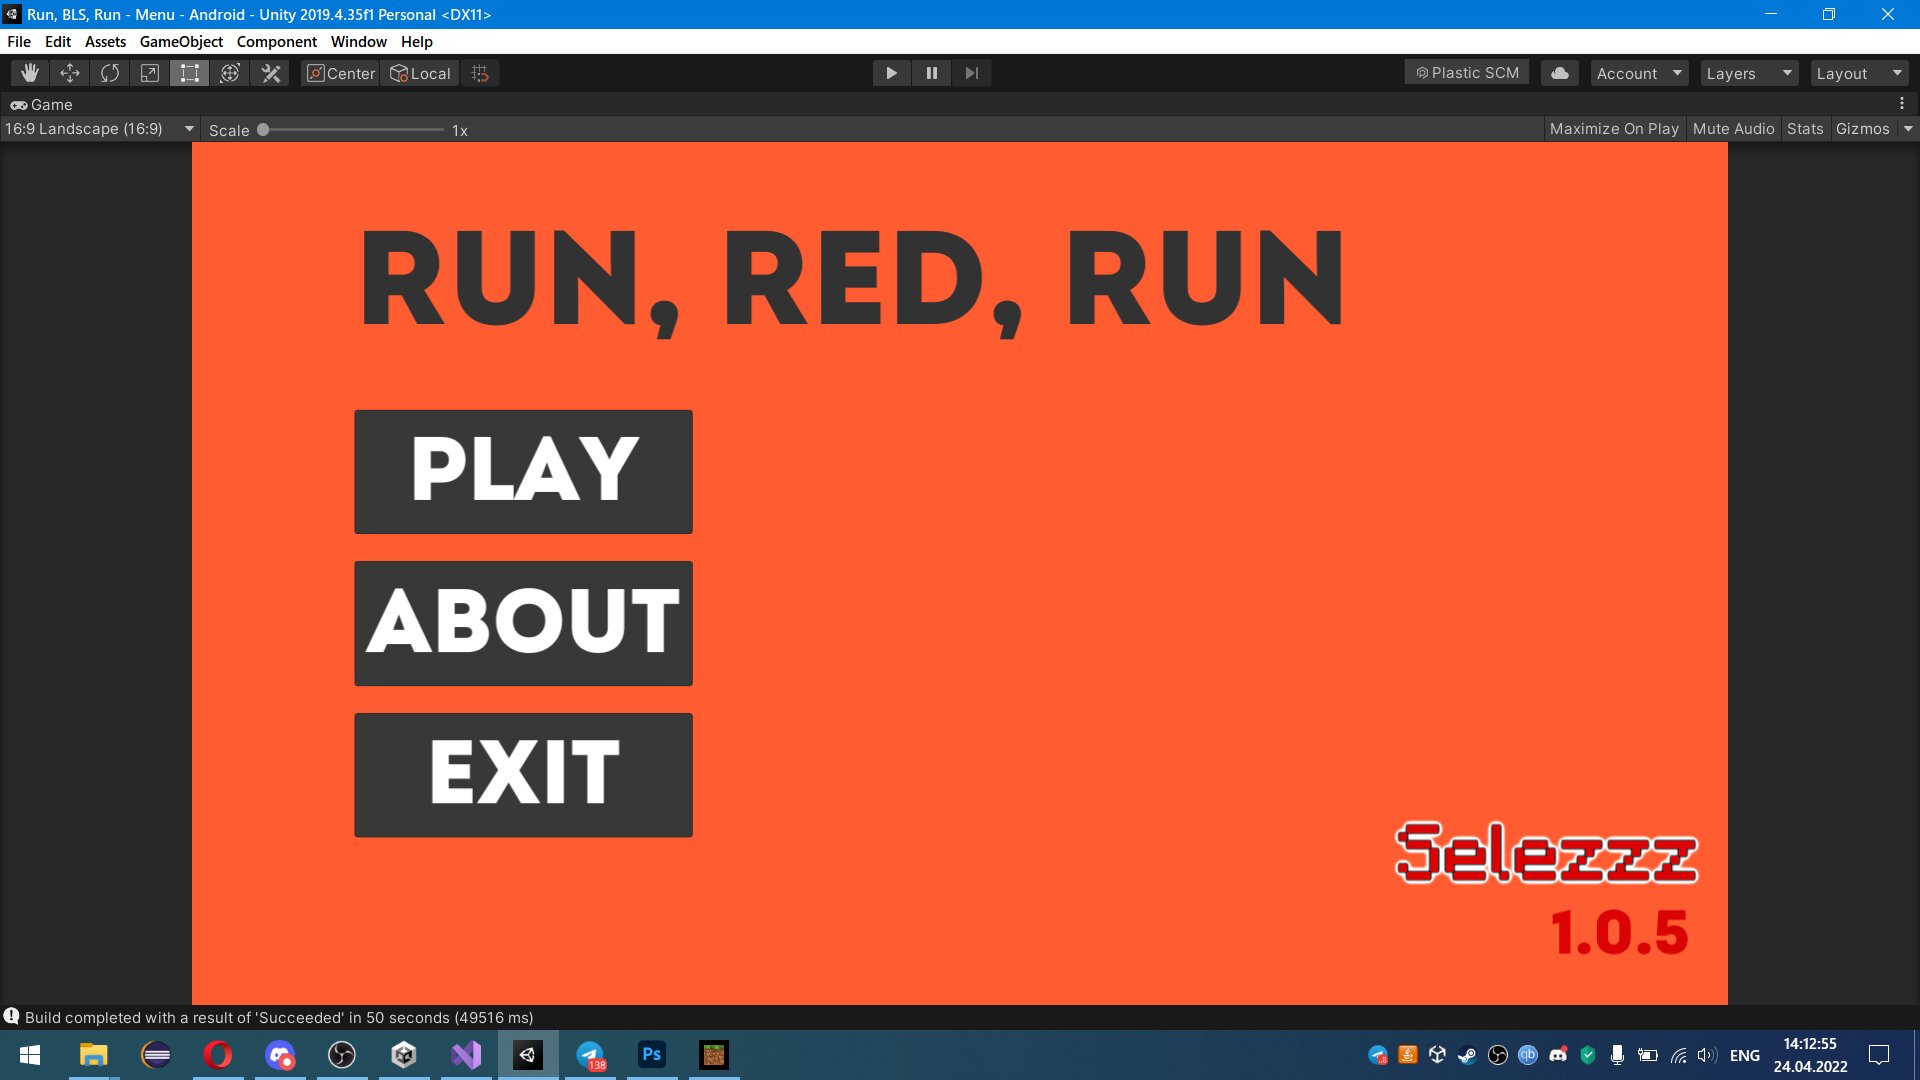The image size is (1920, 1080).
Task: Click Stats button in Game view toolbar
Action: tap(1804, 128)
